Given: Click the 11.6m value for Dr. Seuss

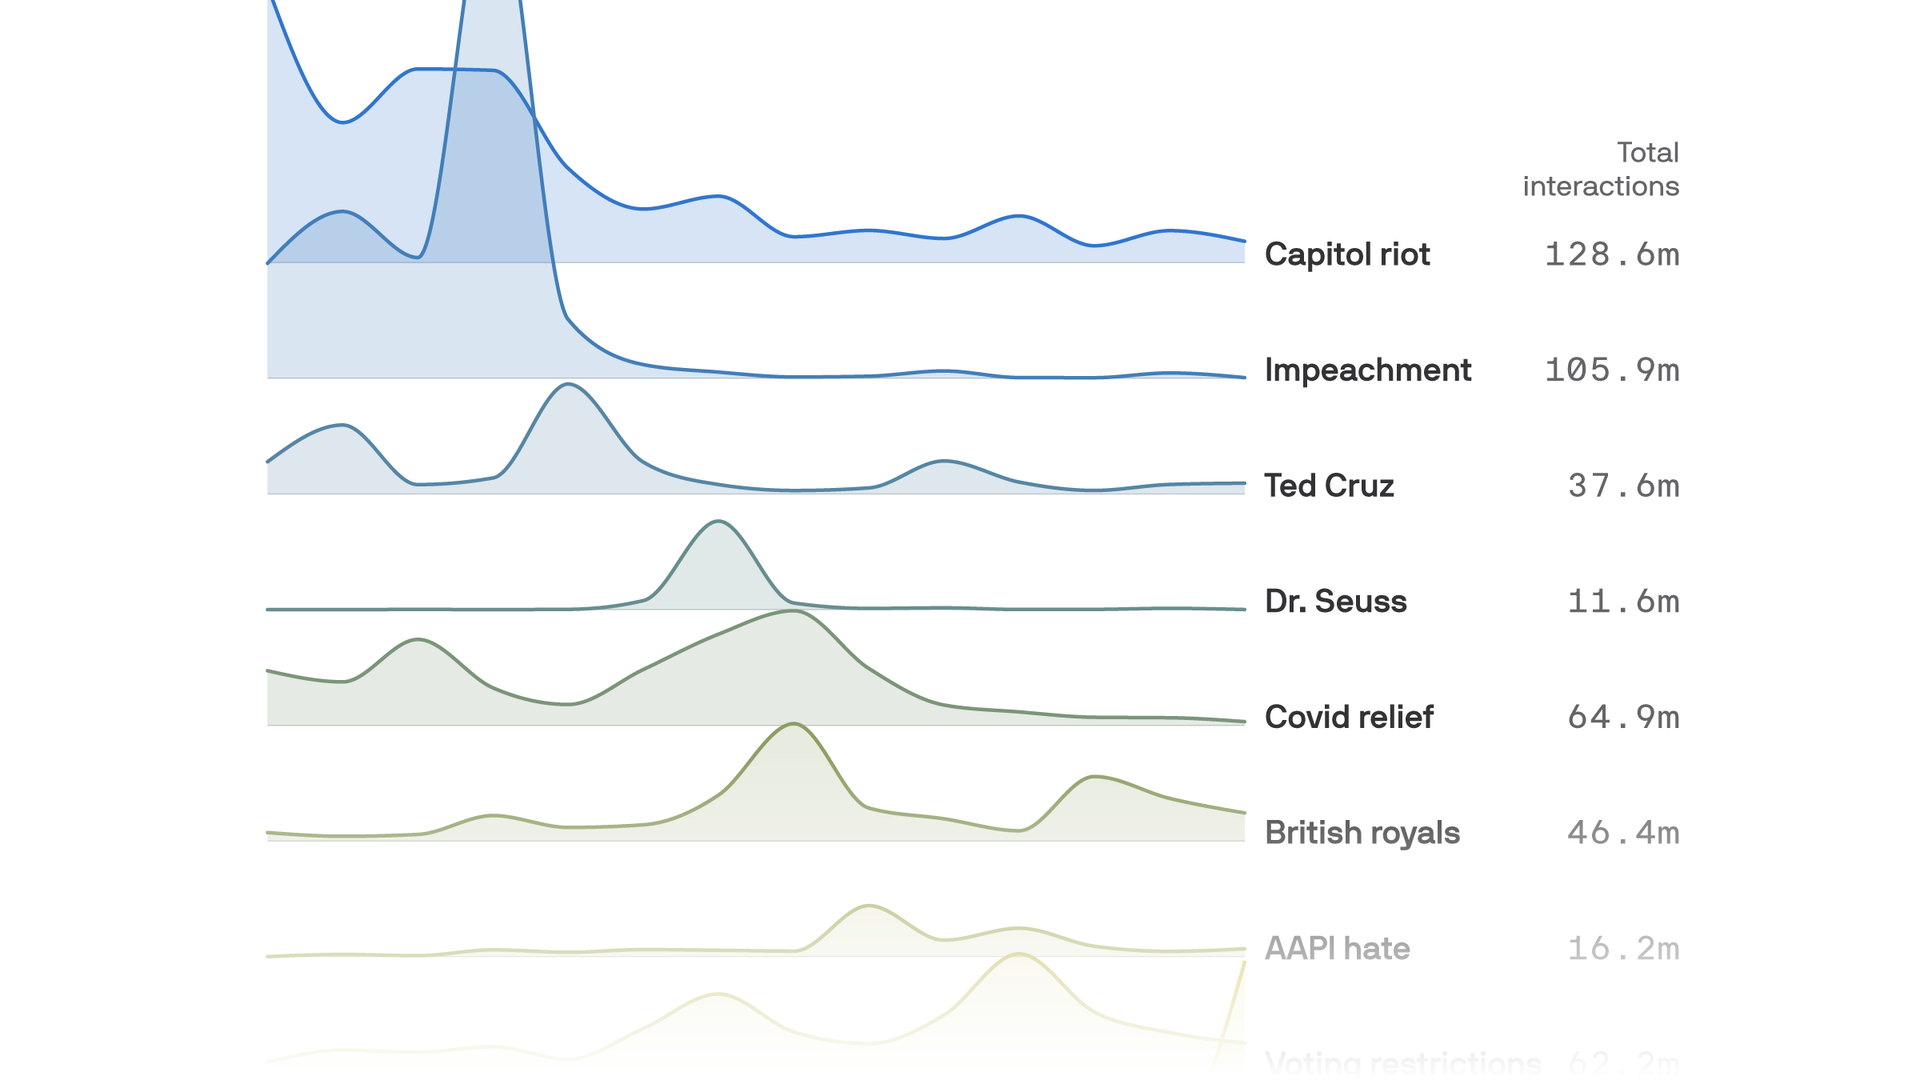Looking at the screenshot, I should click(x=1622, y=602).
